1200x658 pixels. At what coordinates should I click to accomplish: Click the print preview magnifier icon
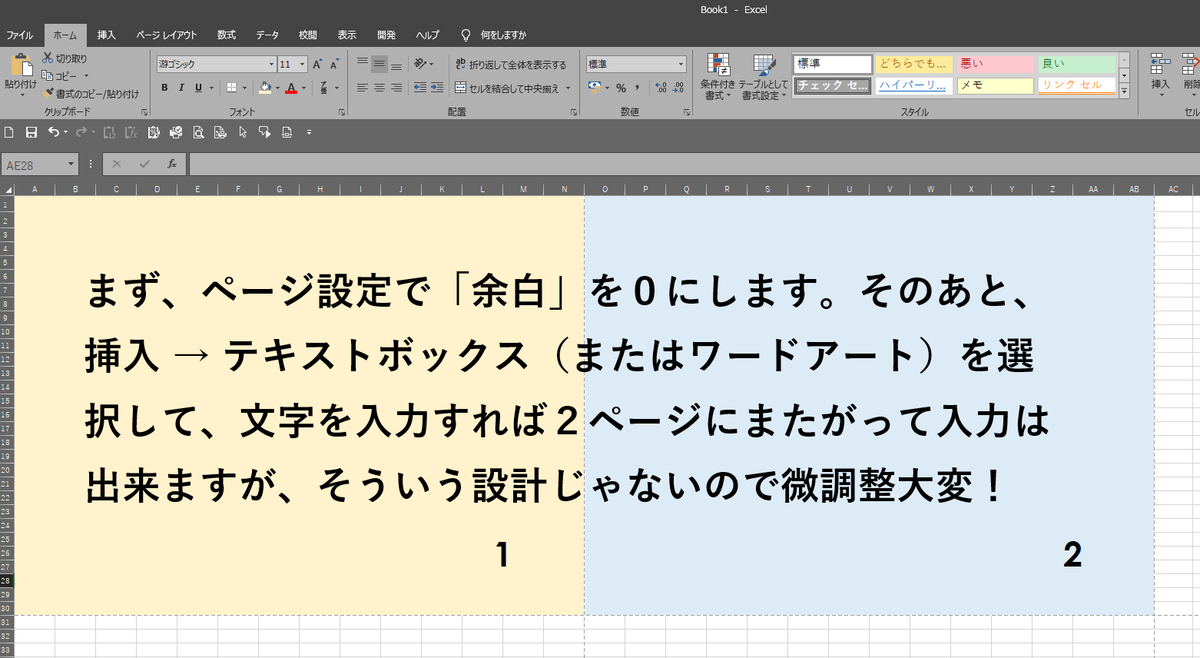pos(198,132)
